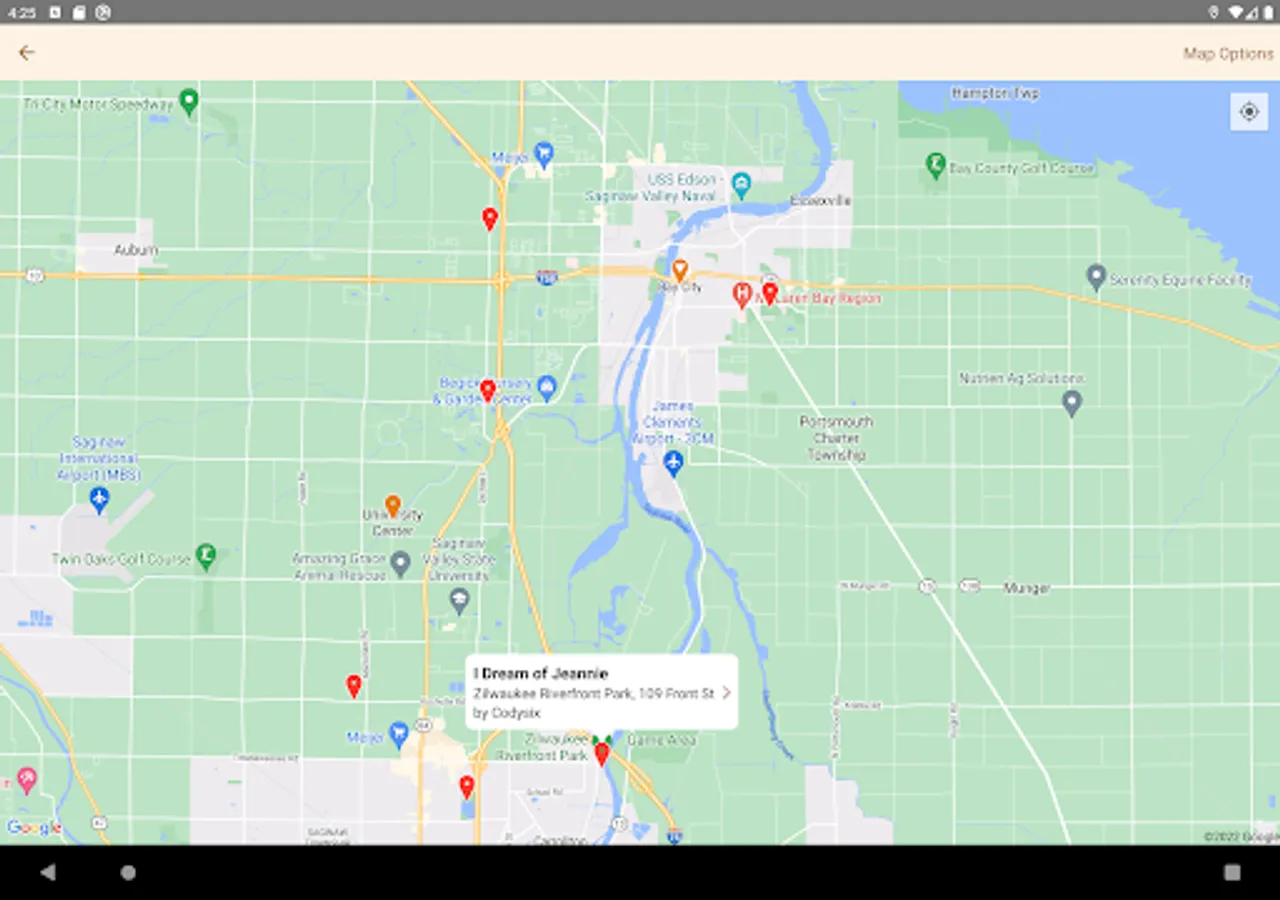Image resolution: width=1280 pixels, height=900 pixels.
Task: Select the red pin north of Interstate 10 junction
Action: point(490,219)
